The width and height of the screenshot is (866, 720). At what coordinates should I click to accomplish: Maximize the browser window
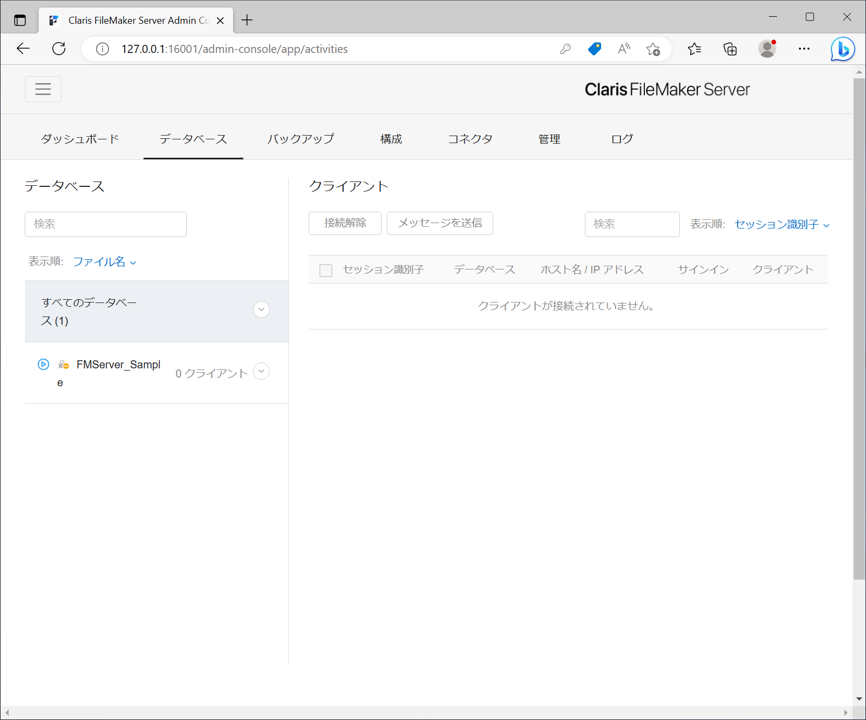tap(810, 17)
